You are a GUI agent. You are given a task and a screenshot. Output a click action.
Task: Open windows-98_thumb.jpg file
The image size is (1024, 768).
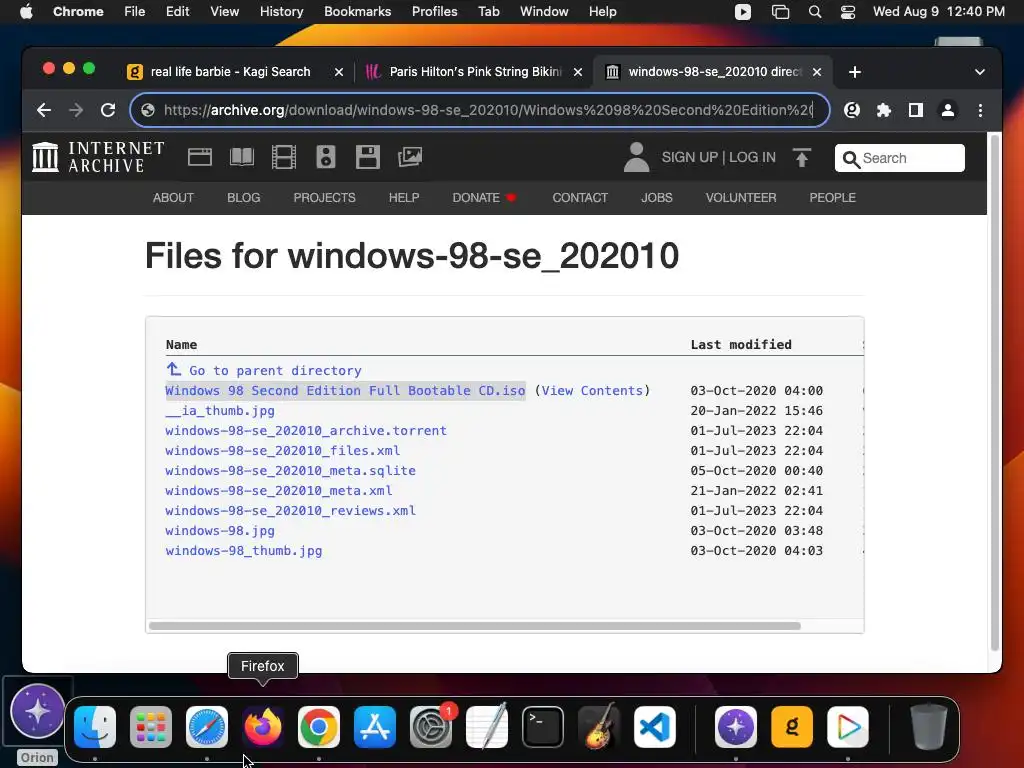(244, 551)
